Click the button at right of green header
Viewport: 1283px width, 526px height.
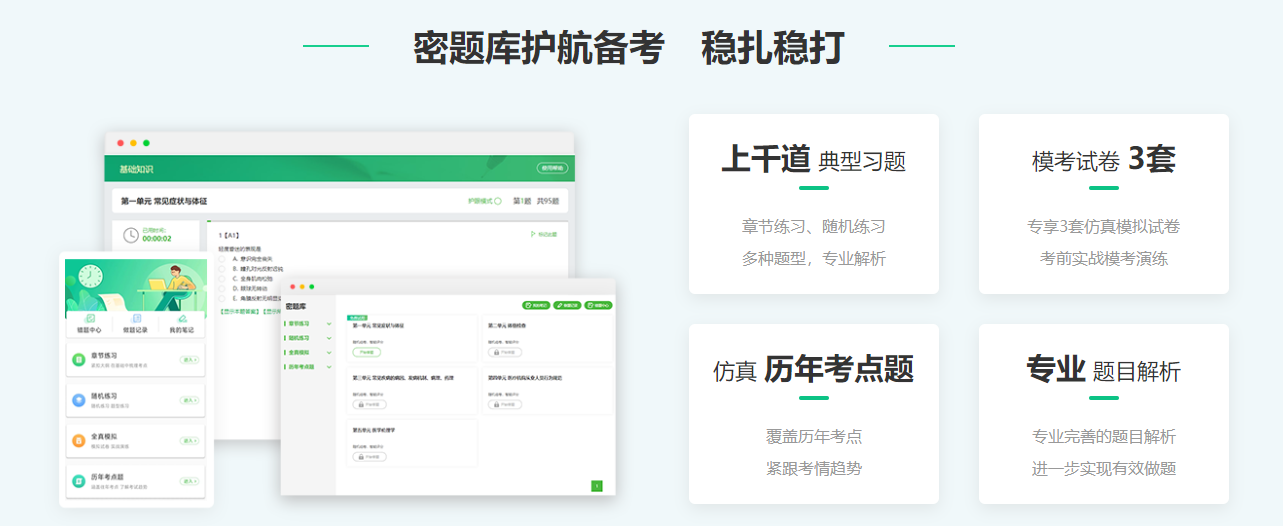coord(551,168)
